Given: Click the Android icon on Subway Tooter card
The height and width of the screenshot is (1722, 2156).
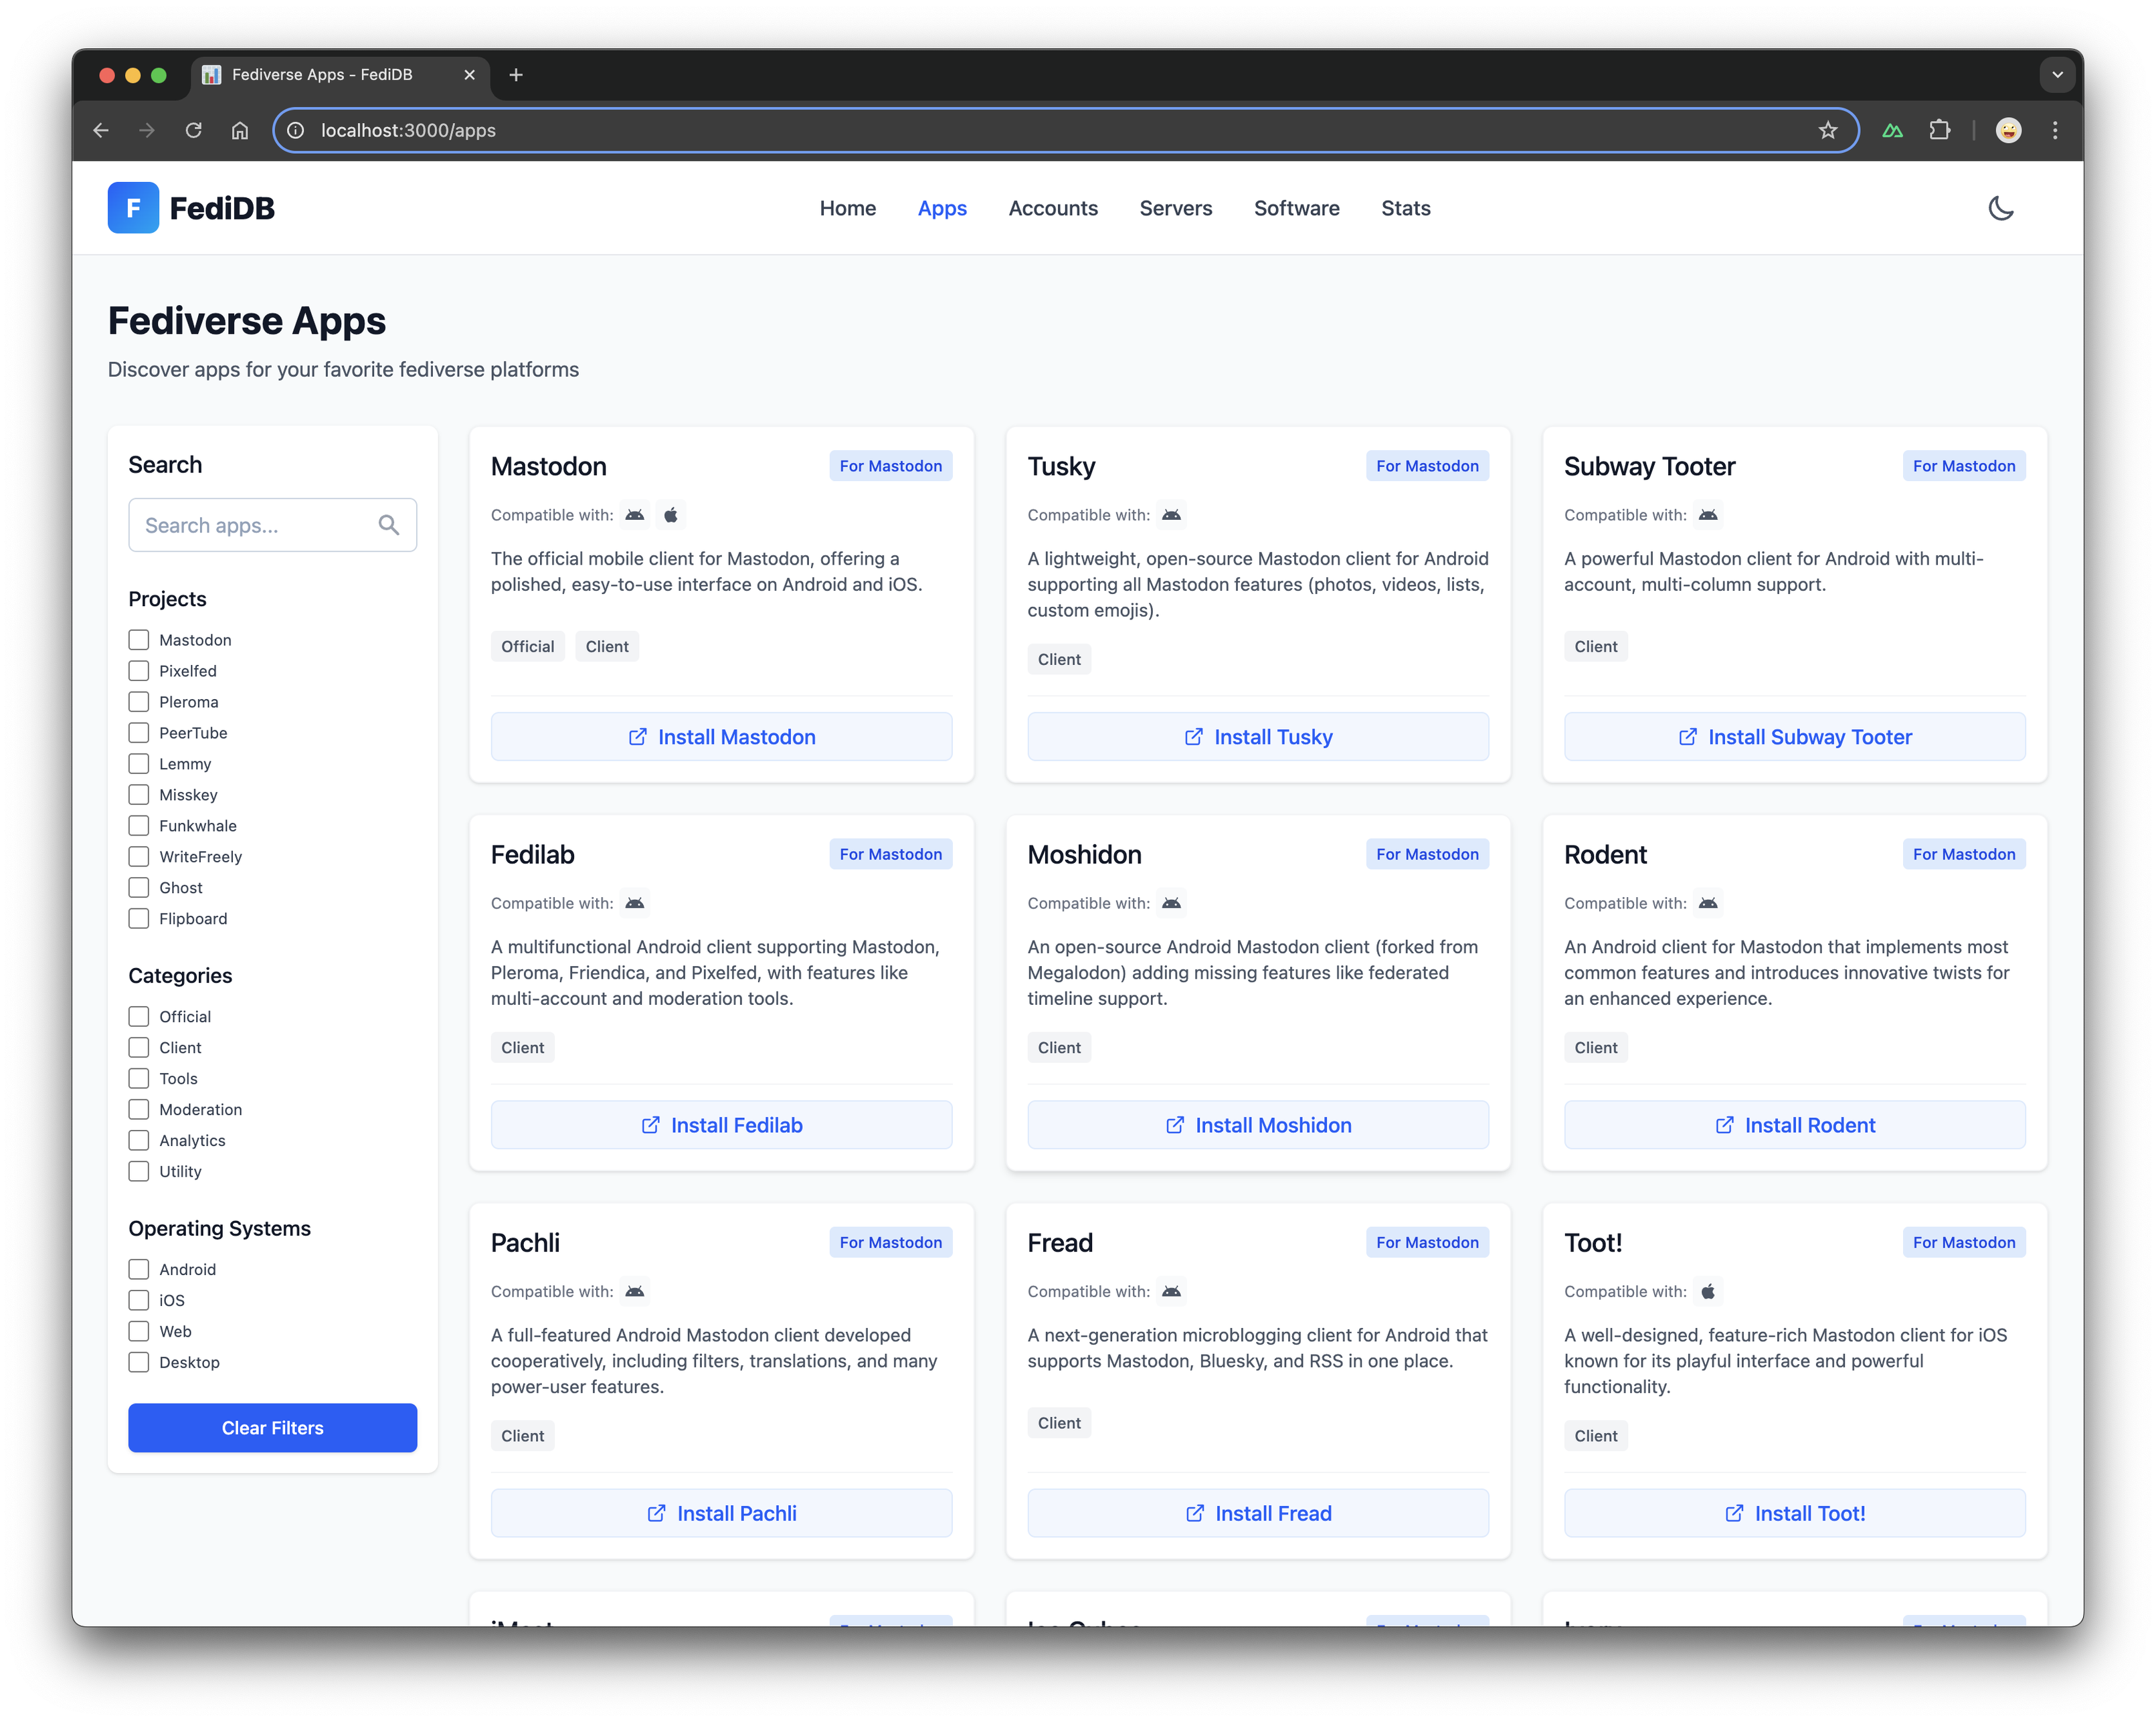Looking at the screenshot, I should 1708,515.
